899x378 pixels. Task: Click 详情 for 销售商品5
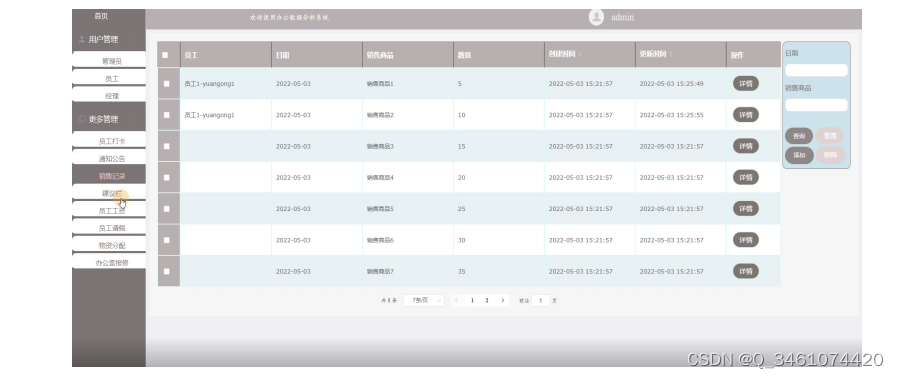tap(745, 209)
